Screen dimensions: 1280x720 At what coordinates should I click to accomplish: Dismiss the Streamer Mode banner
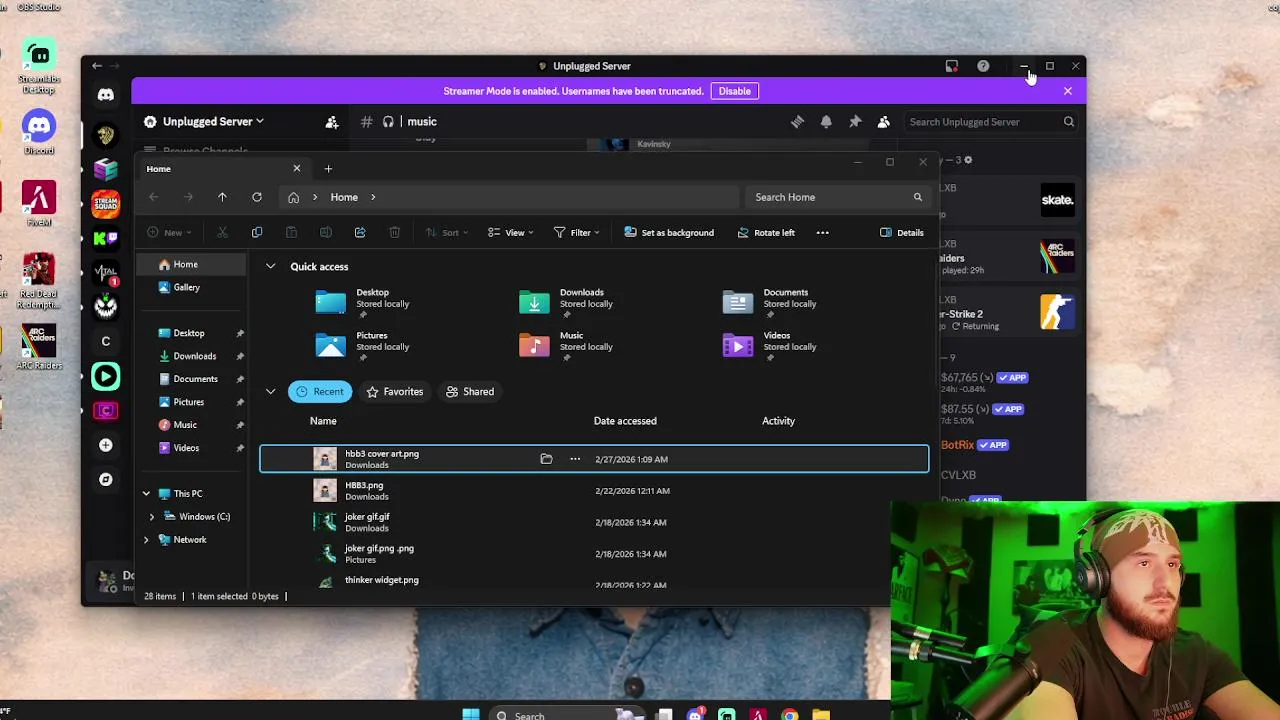(1067, 91)
